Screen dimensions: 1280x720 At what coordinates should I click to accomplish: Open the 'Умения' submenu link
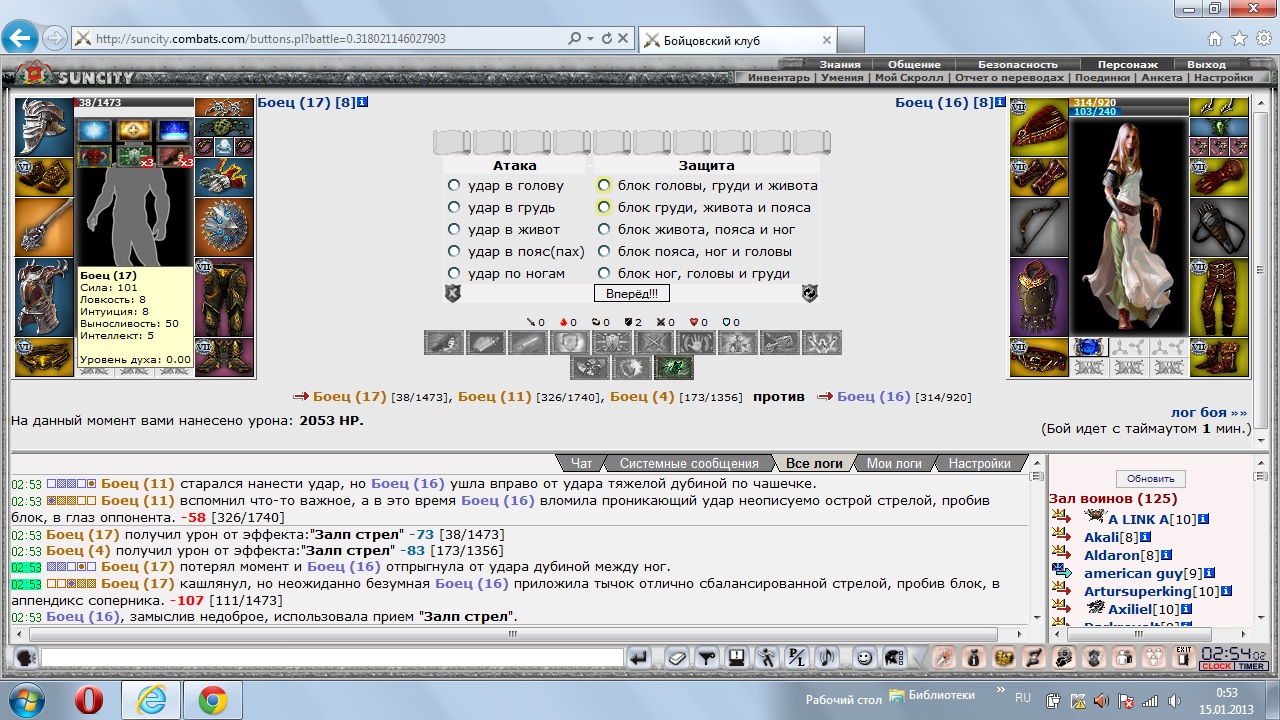[x=842, y=77]
